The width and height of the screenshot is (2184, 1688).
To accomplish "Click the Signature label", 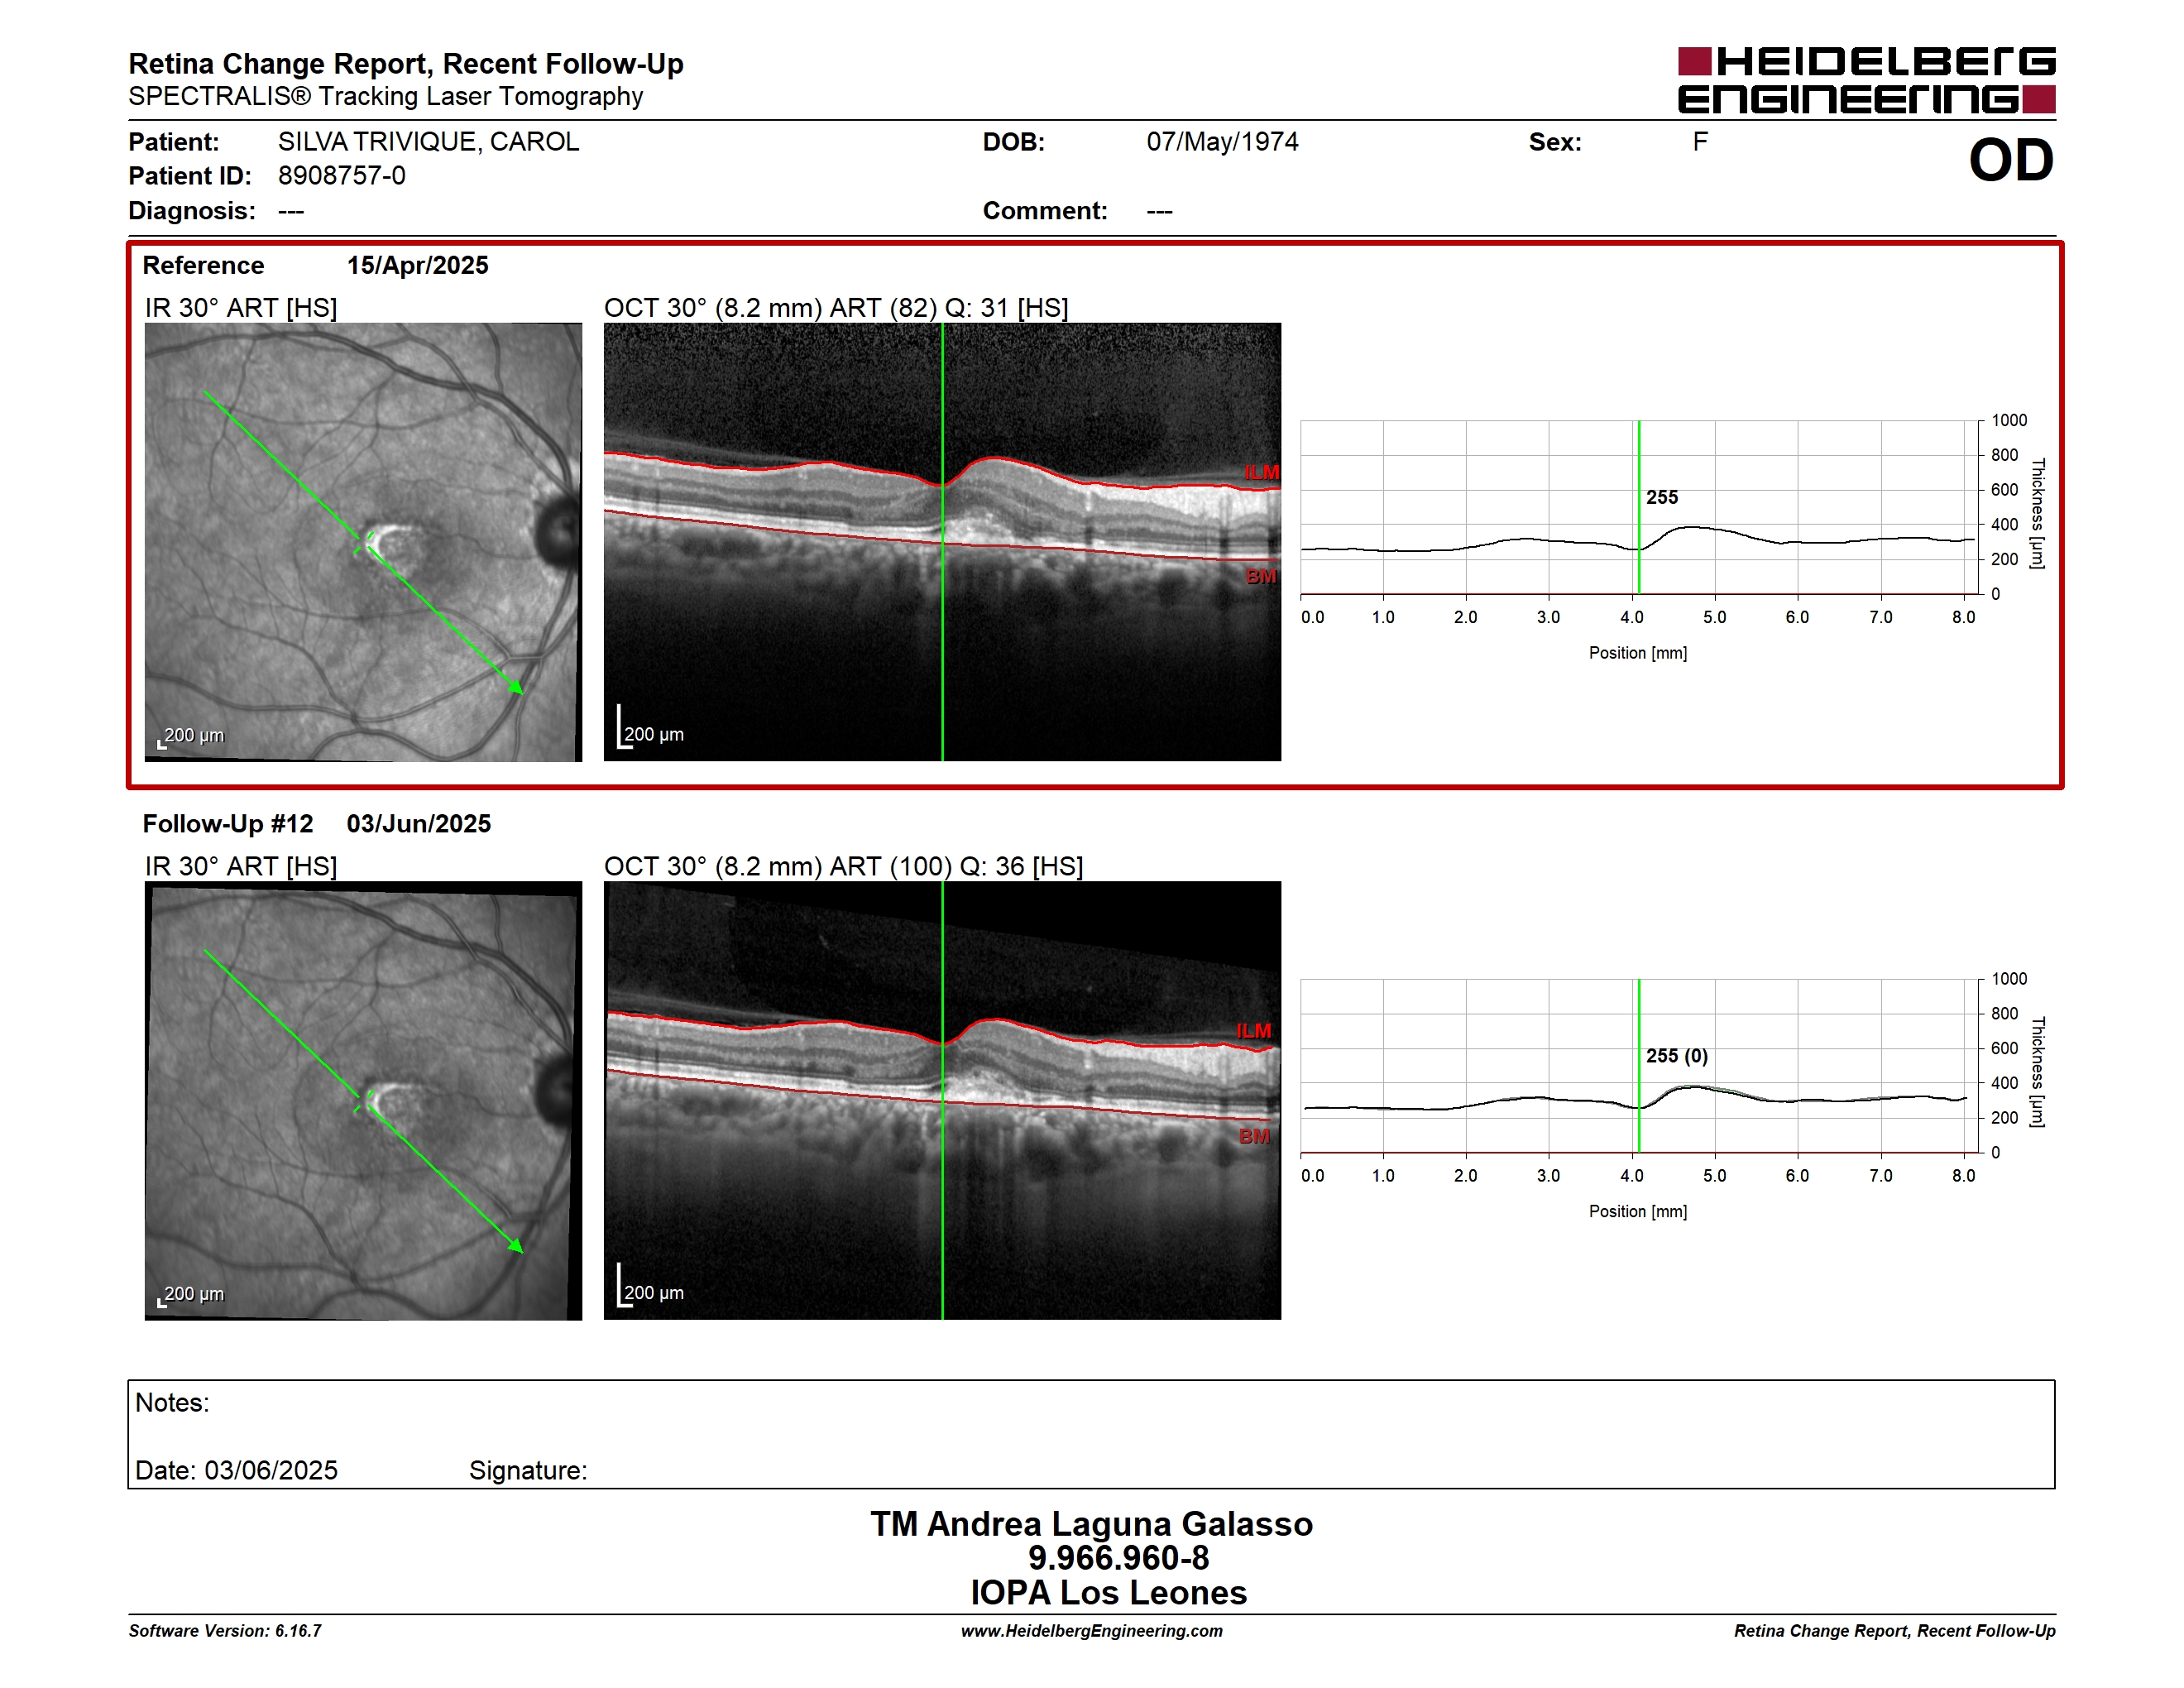I will 528,1470.
